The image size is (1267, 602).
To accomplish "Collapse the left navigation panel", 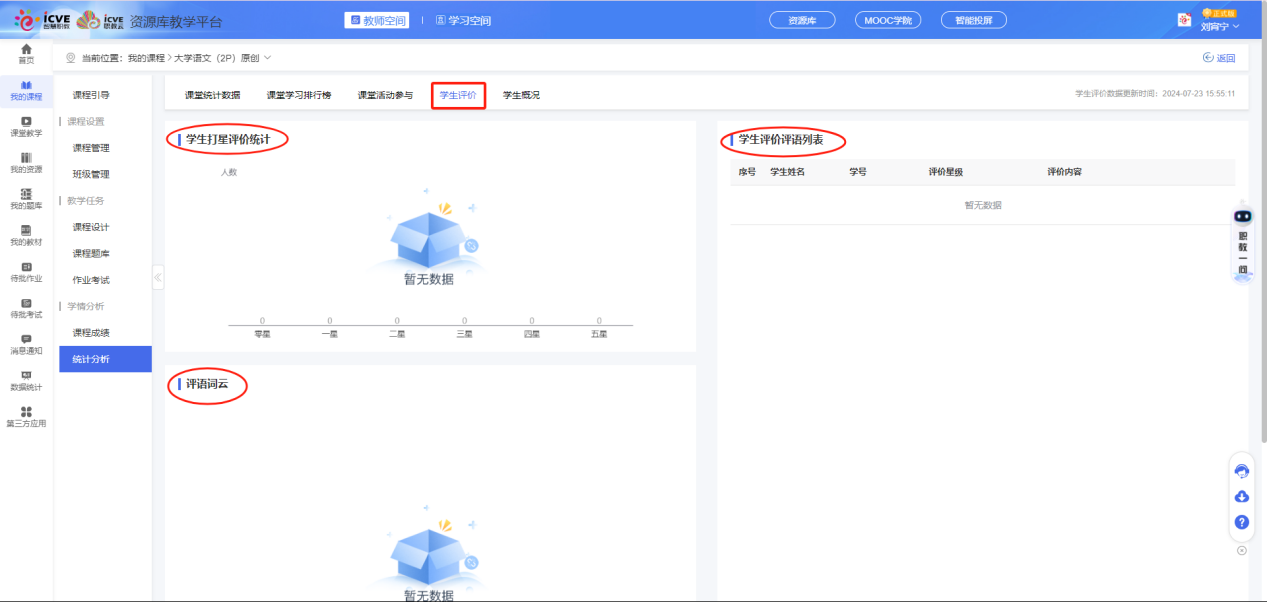I will 157,279.
